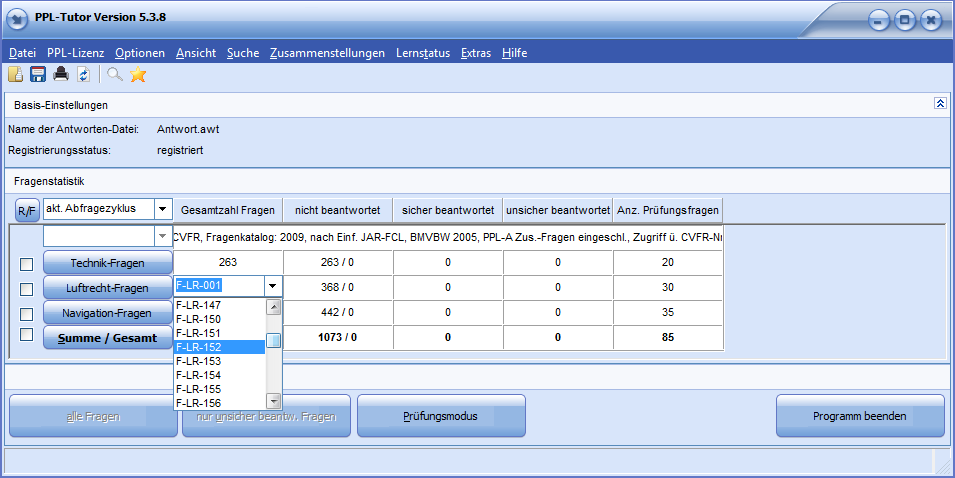Select F-LR-151 in the dropdown list
955x478 pixels.
coord(219,333)
